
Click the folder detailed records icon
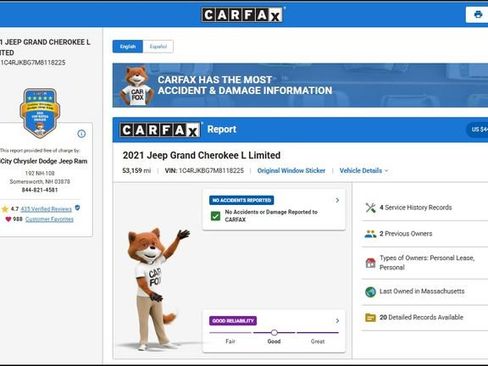click(370, 317)
